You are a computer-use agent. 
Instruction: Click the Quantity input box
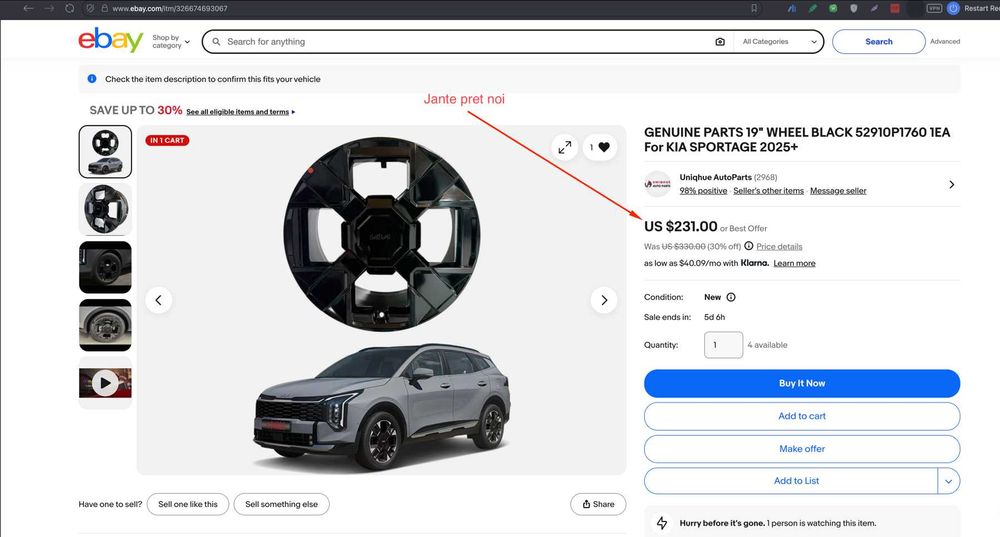723,344
